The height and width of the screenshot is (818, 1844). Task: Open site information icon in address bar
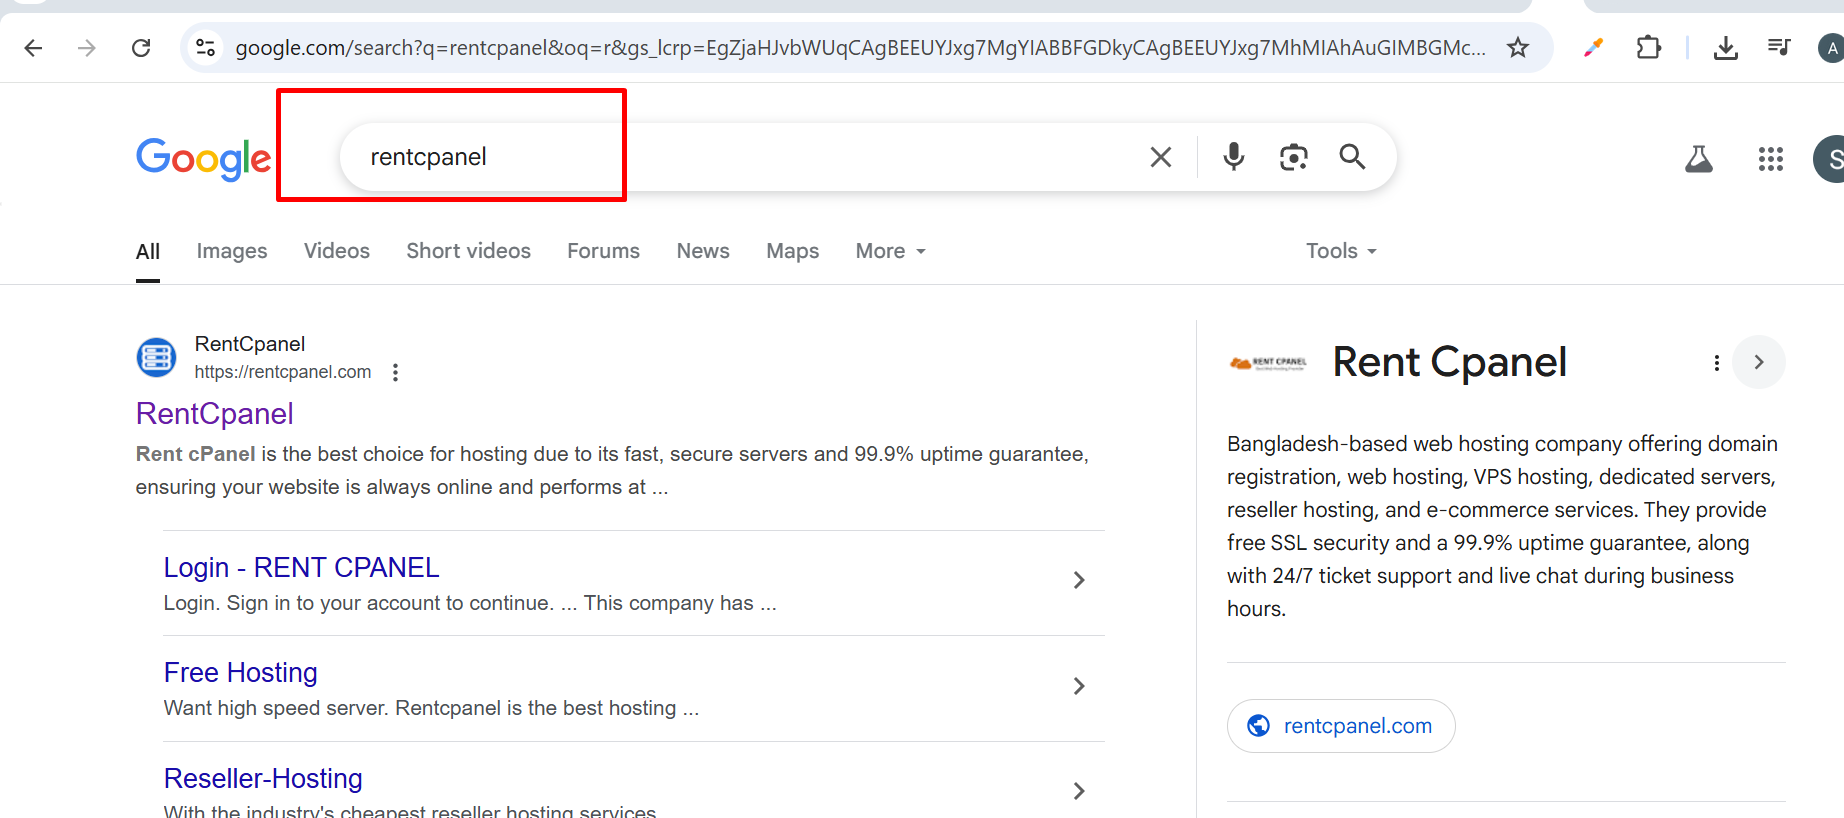[206, 48]
